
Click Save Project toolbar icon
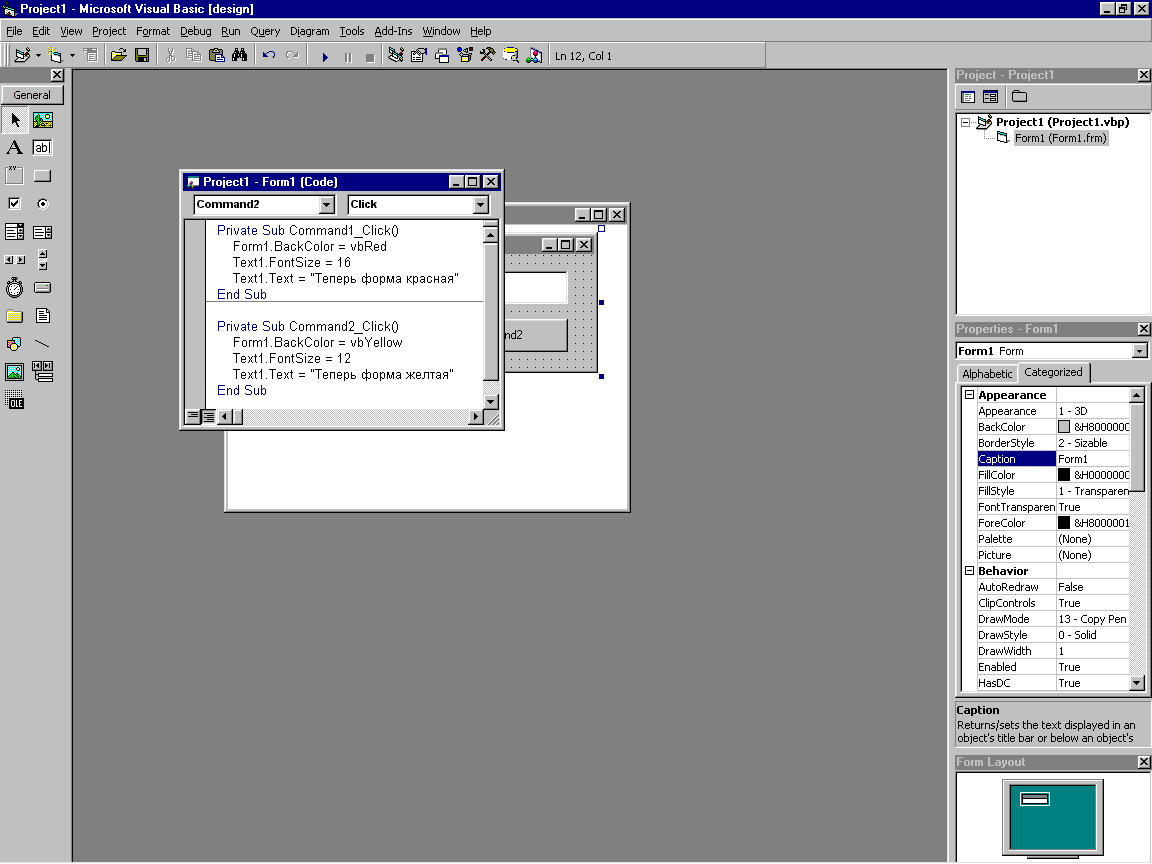142,55
